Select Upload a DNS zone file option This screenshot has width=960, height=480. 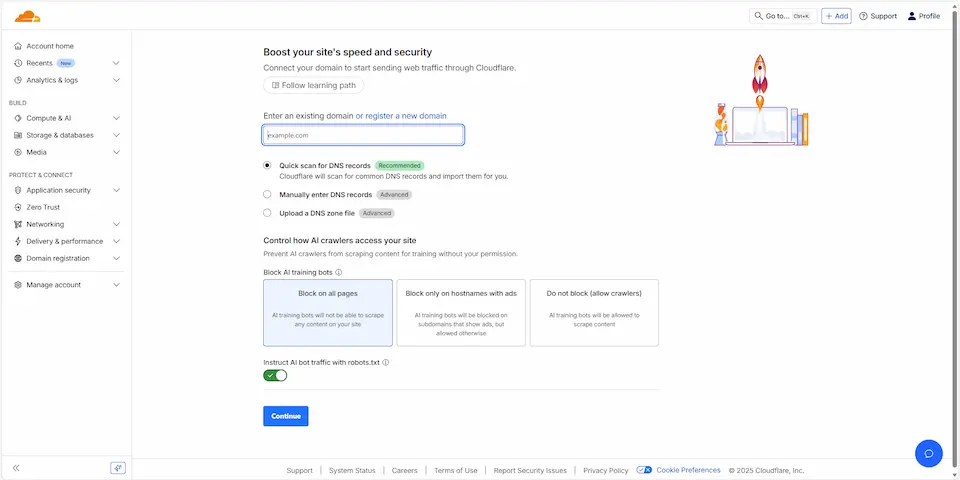267,213
